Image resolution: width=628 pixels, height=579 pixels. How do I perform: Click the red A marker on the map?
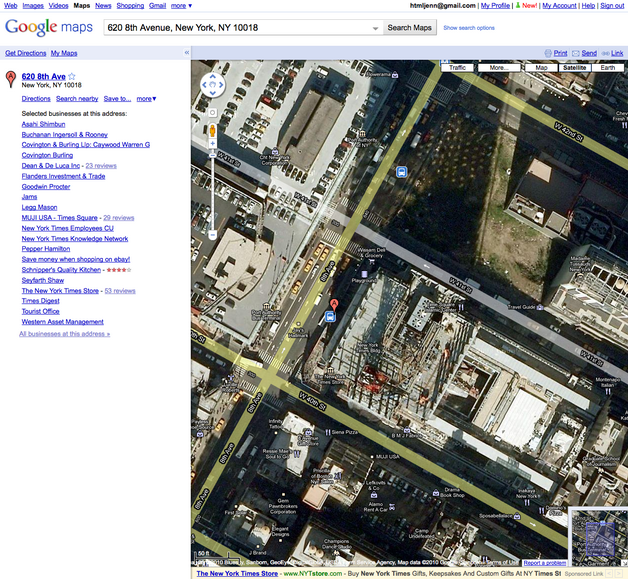coord(334,304)
